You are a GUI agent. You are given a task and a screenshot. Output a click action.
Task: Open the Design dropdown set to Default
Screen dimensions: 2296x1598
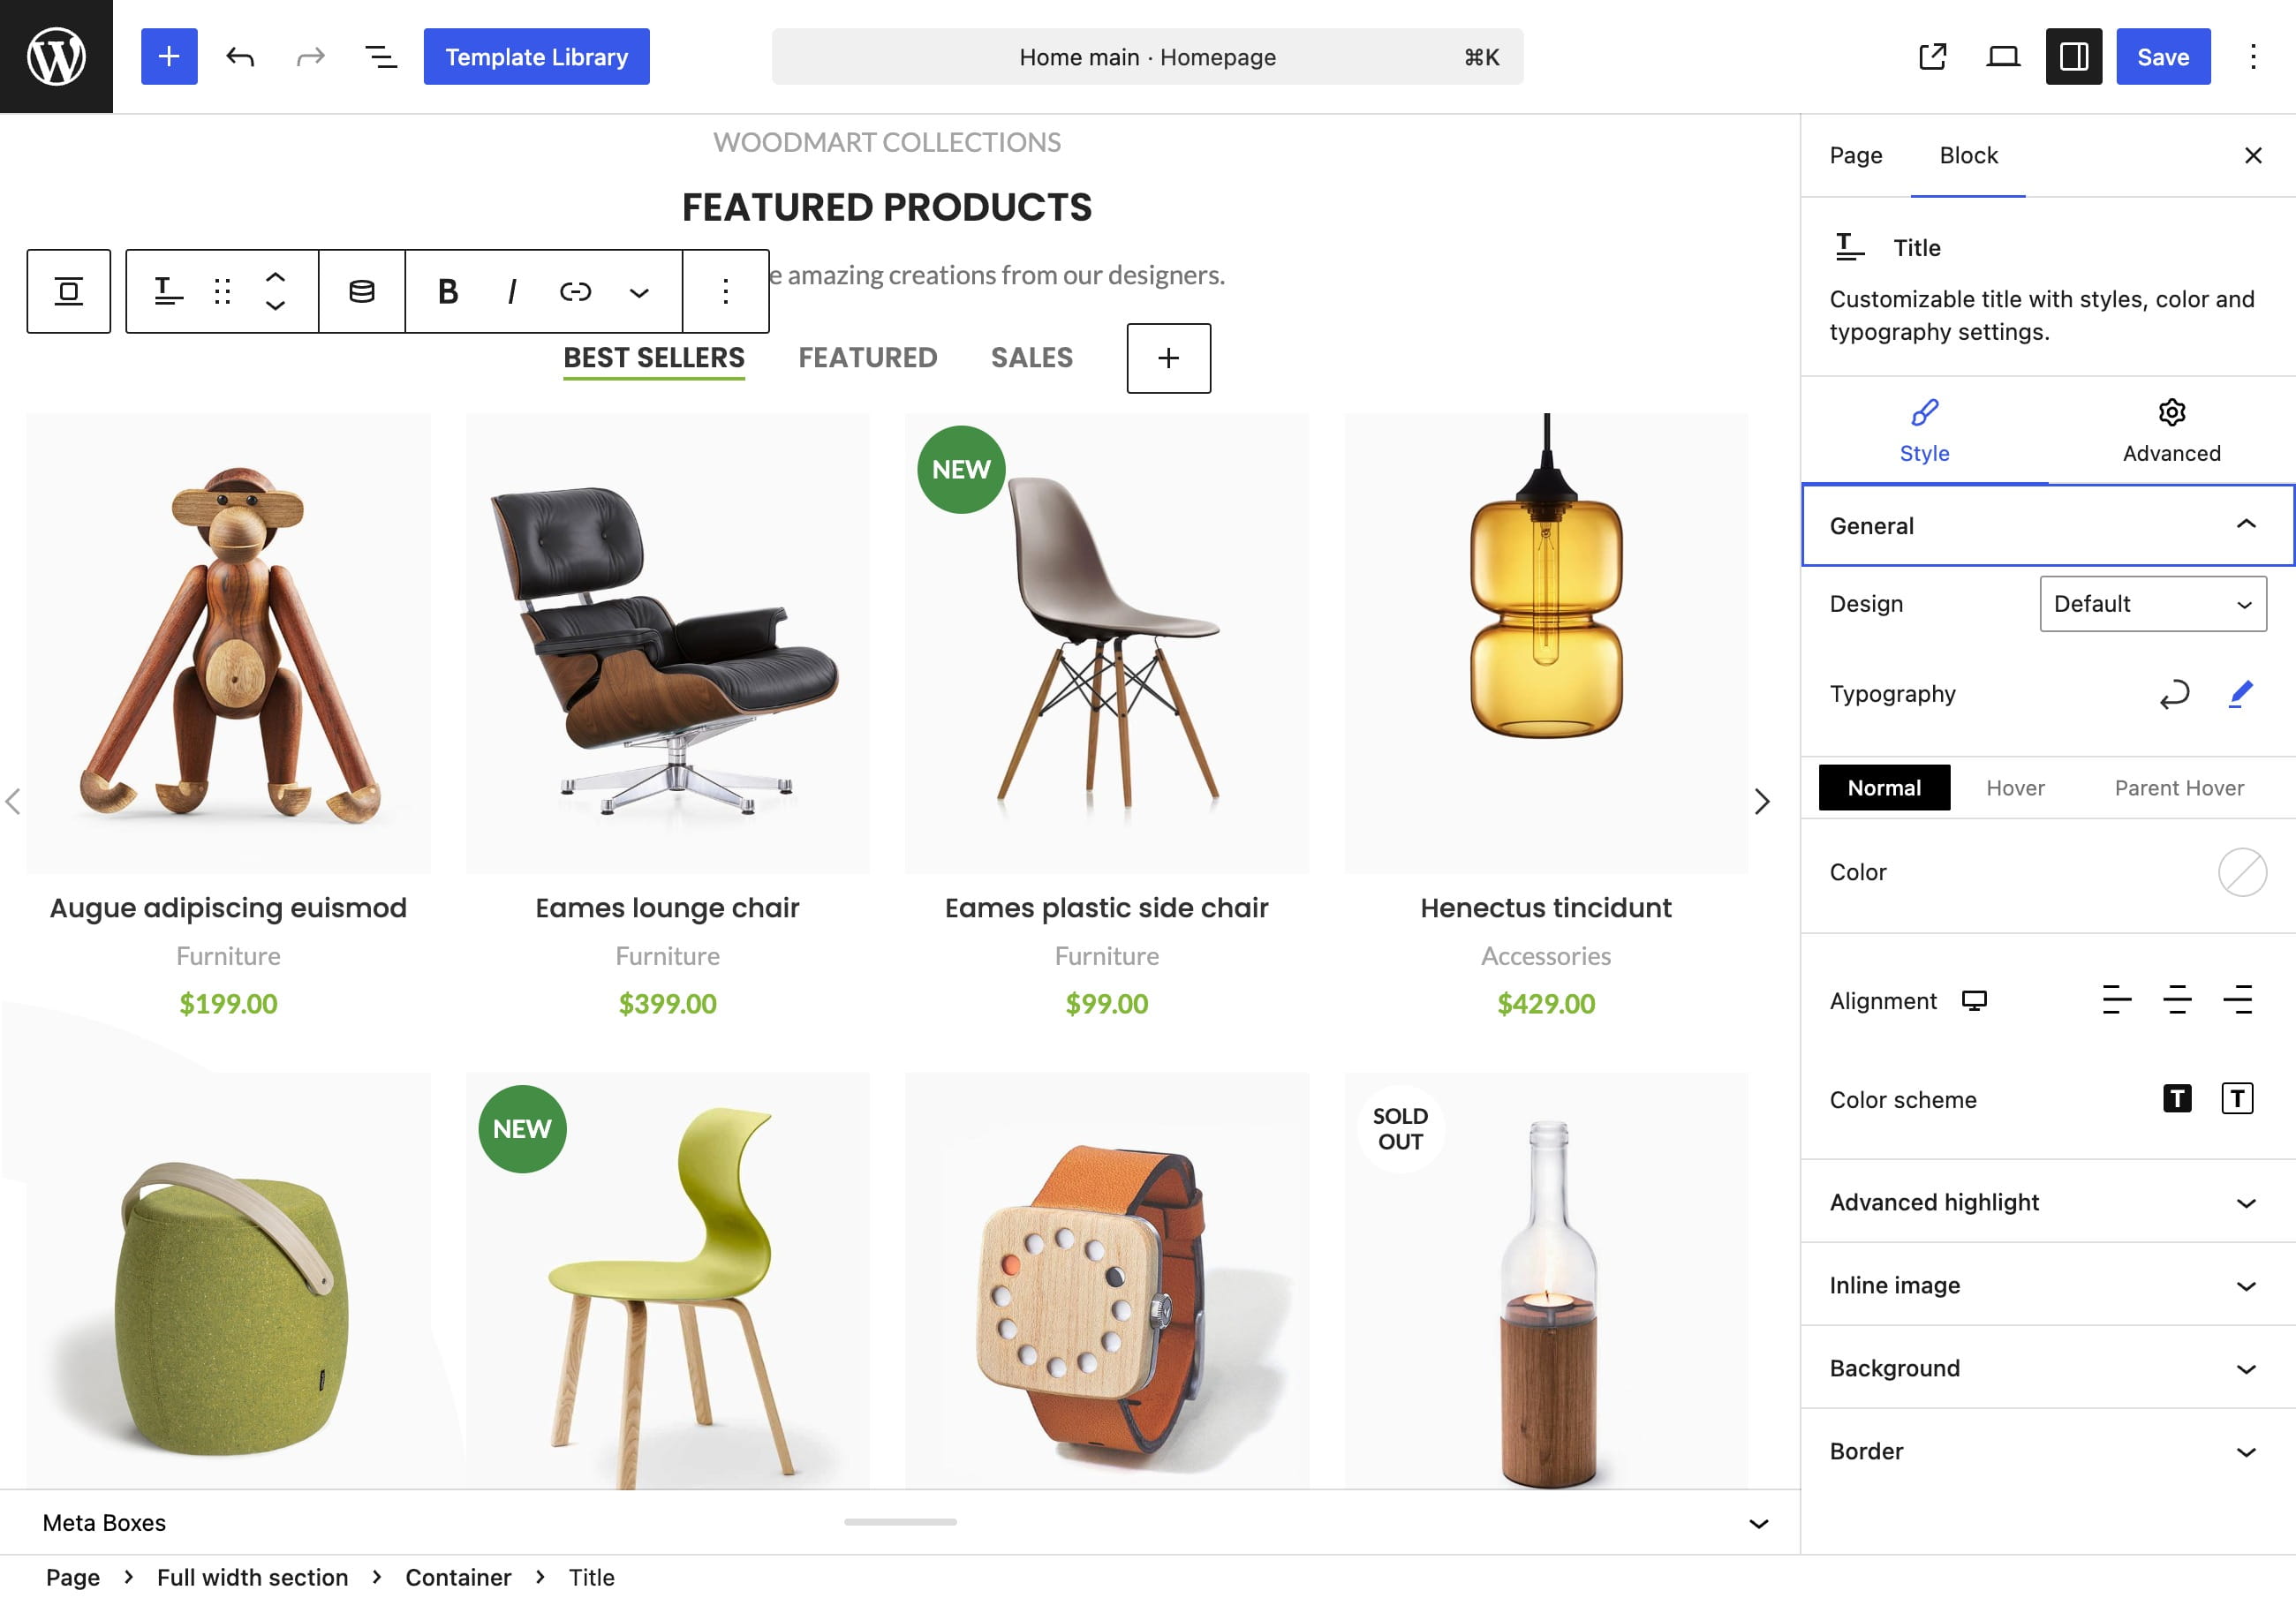pos(2152,604)
